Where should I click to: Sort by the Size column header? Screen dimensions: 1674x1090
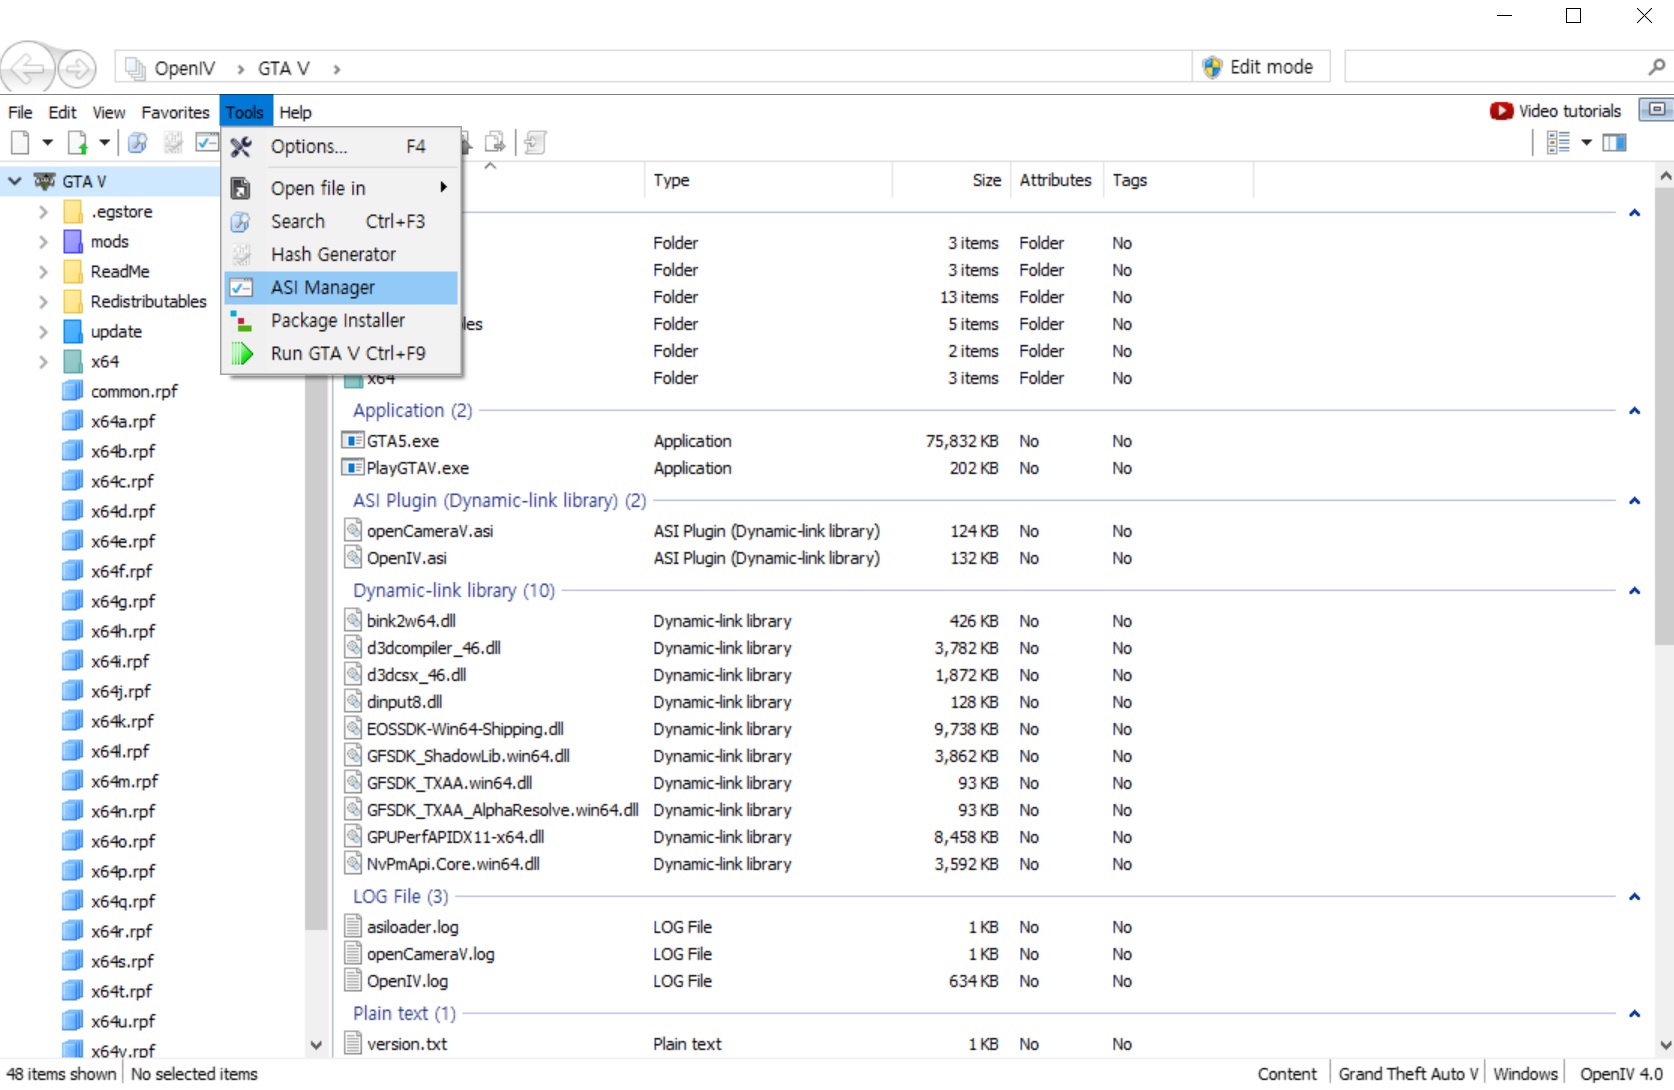(951, 180)
